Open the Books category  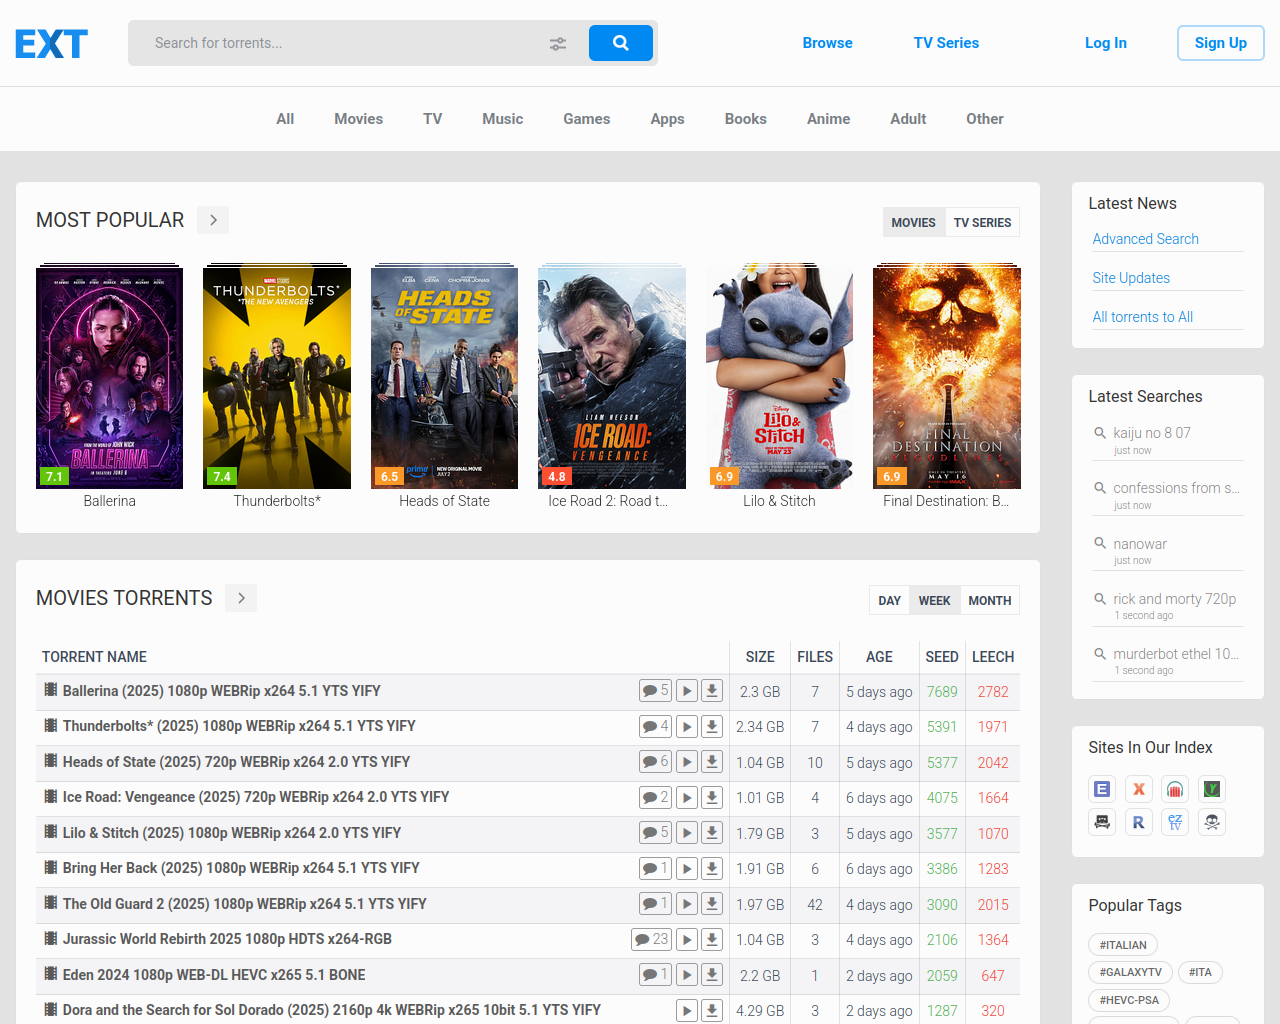746,119
